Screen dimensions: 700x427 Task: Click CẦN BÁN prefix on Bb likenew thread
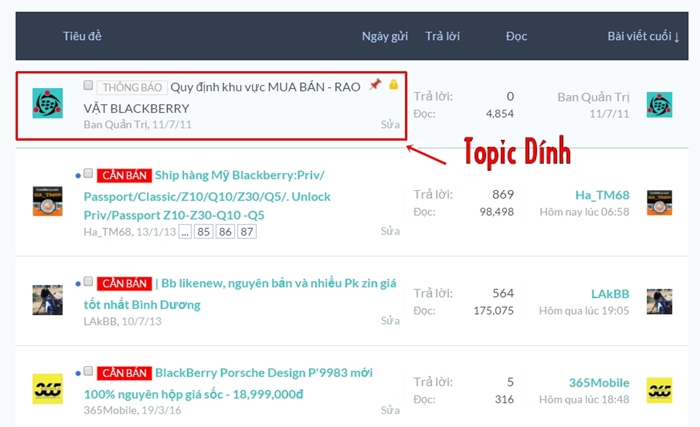(x=125, y=283)
